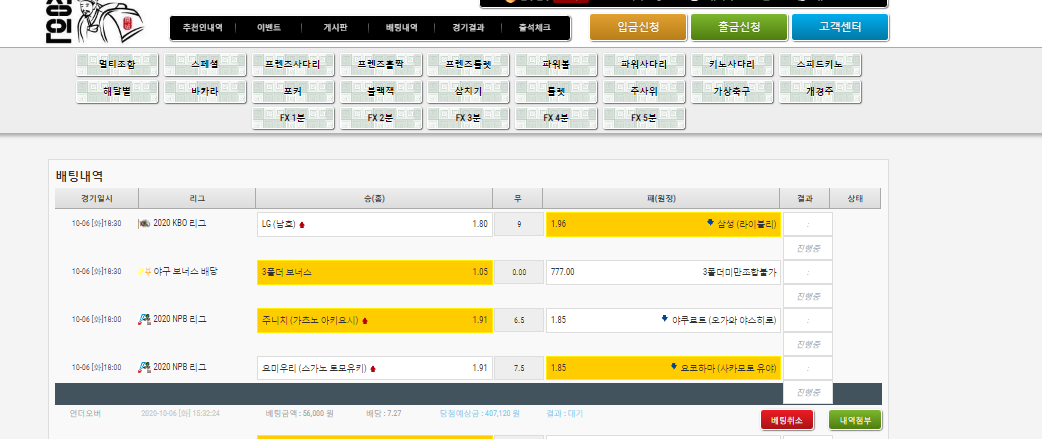This screenshot has height=439, width=1042.
Task: Click the NPB league icon in 주니치 row
Action: (x=144, y=320)
